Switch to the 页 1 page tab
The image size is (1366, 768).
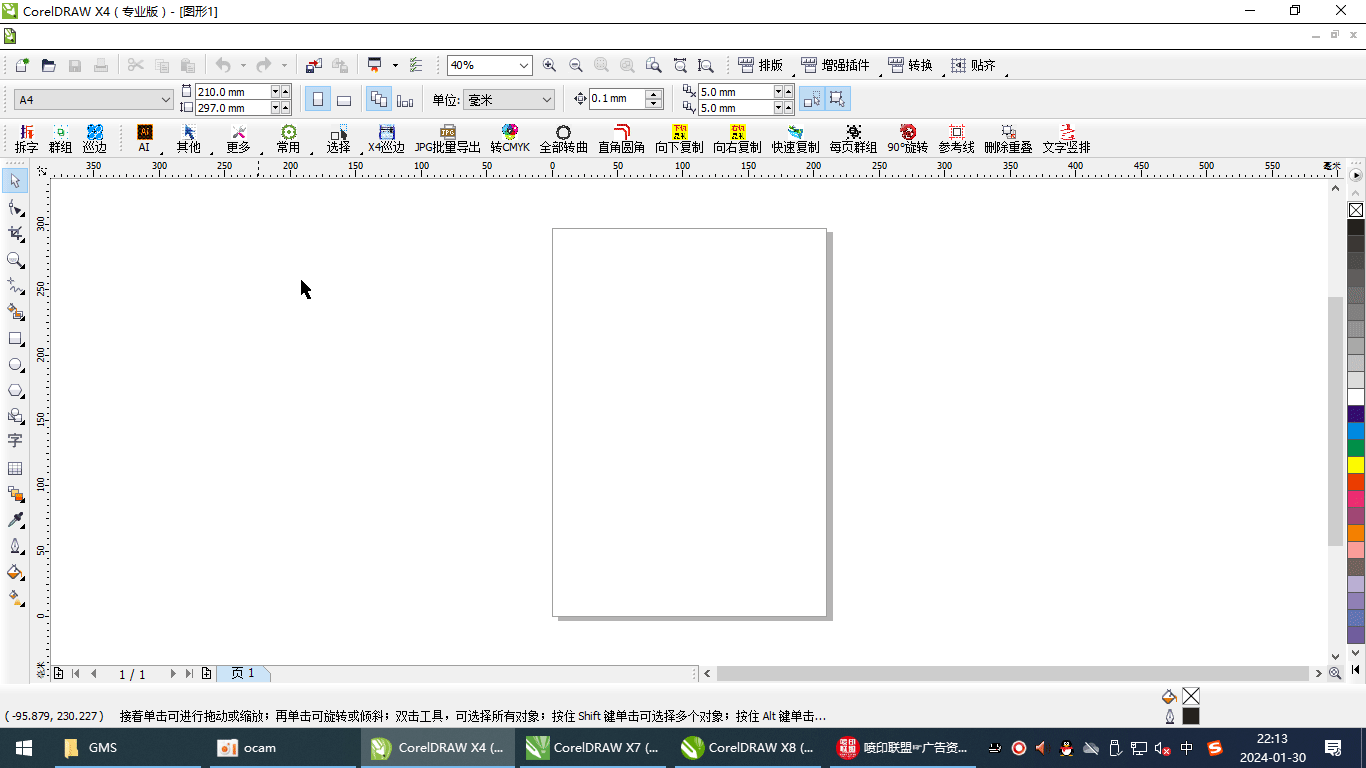(243, 674)
